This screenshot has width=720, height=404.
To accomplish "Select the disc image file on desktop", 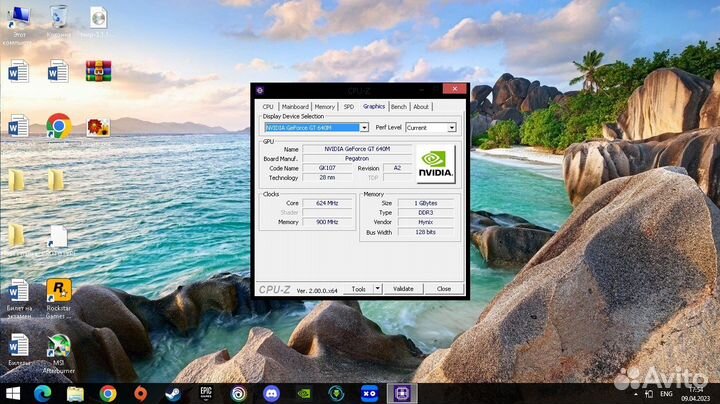I will pos(98,21).
